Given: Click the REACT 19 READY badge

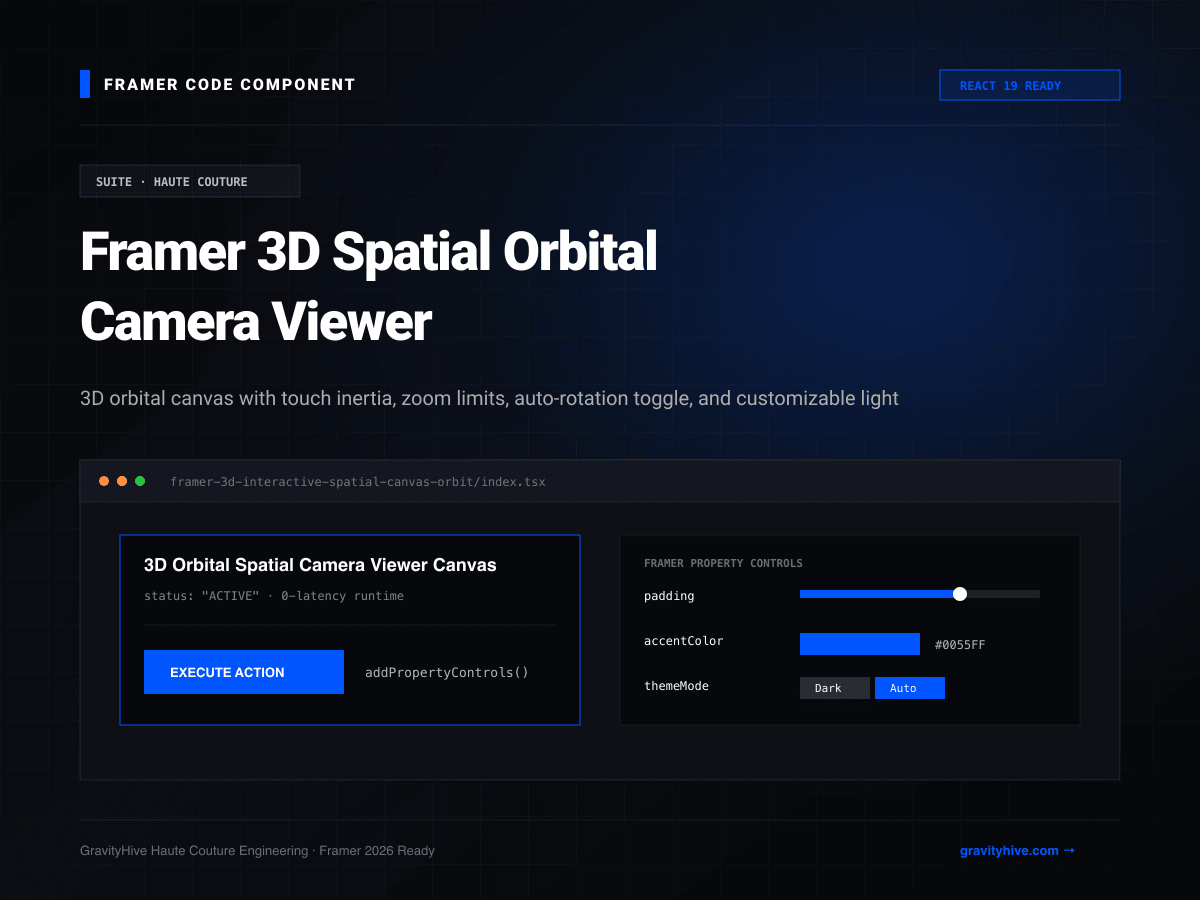Looking at the screenshot, I should (x=1030, y=85).
